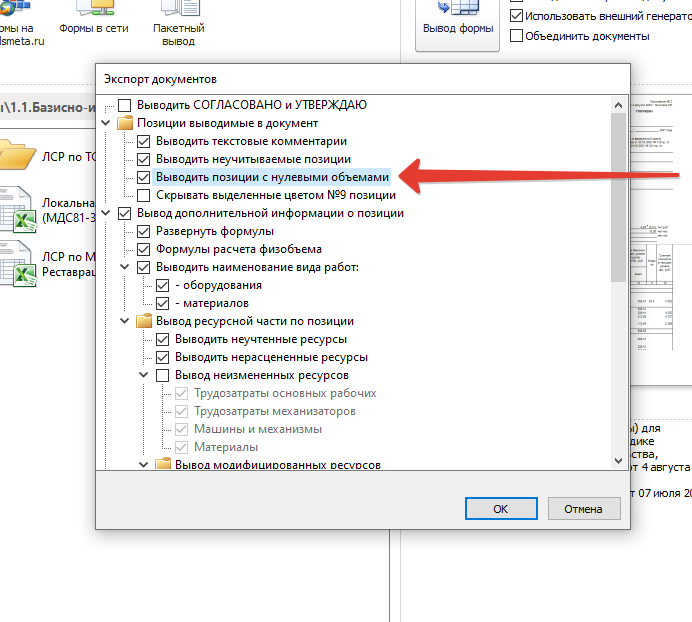This screenshot has height=622, width=692.
Task: Uncheck Выводить неучитываемые позиции
Action: (x=143, y=159)
